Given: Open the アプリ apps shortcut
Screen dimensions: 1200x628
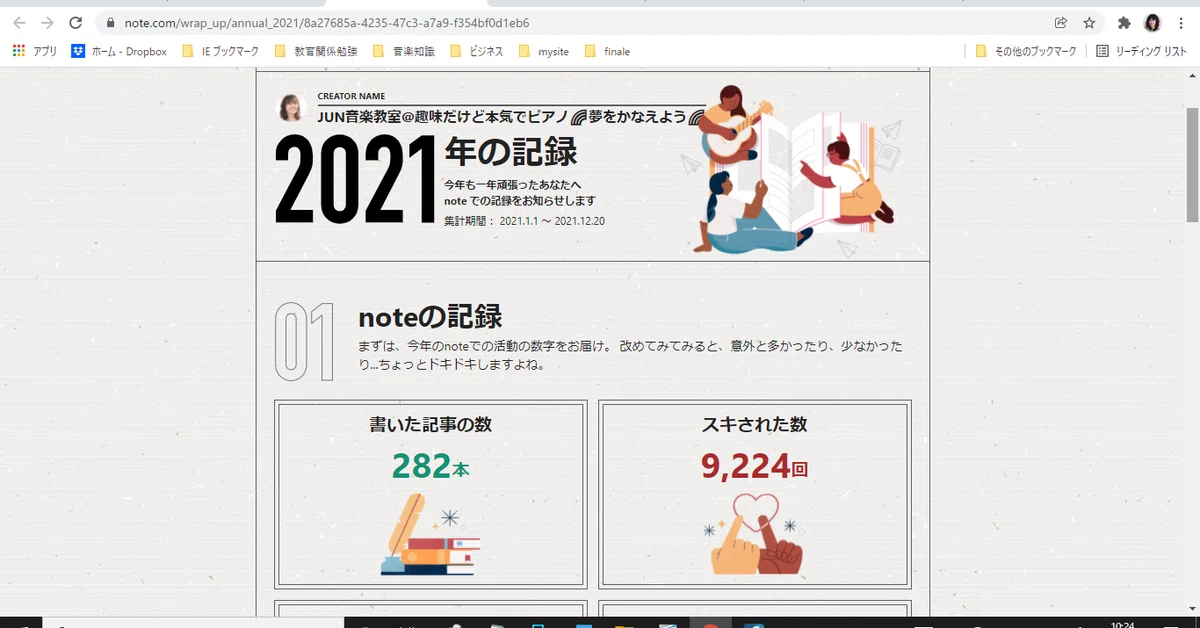Looking at the screenshot, I should [35, 51].
